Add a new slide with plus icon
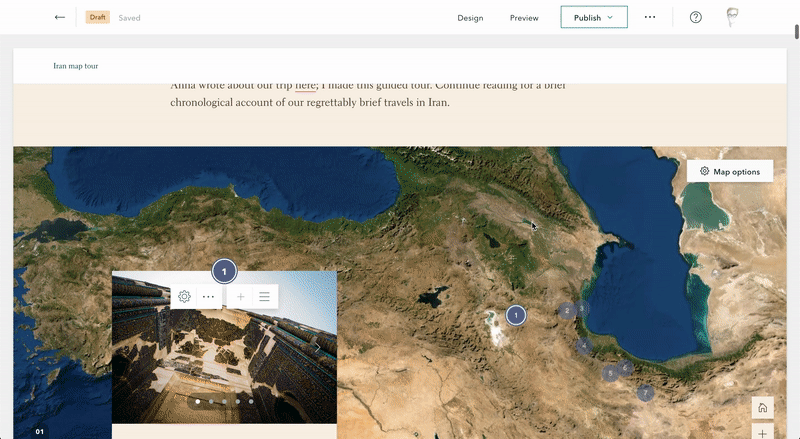 pos(240,297)
